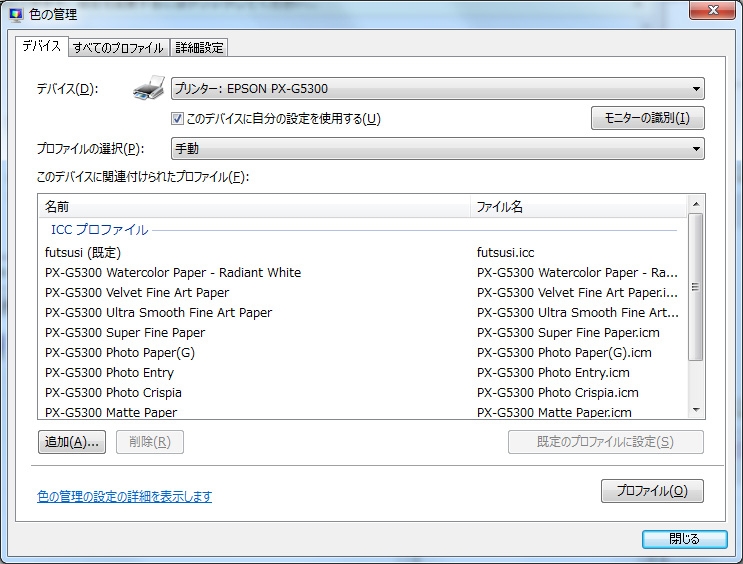Close the 色の管理 window

[712, 10]
